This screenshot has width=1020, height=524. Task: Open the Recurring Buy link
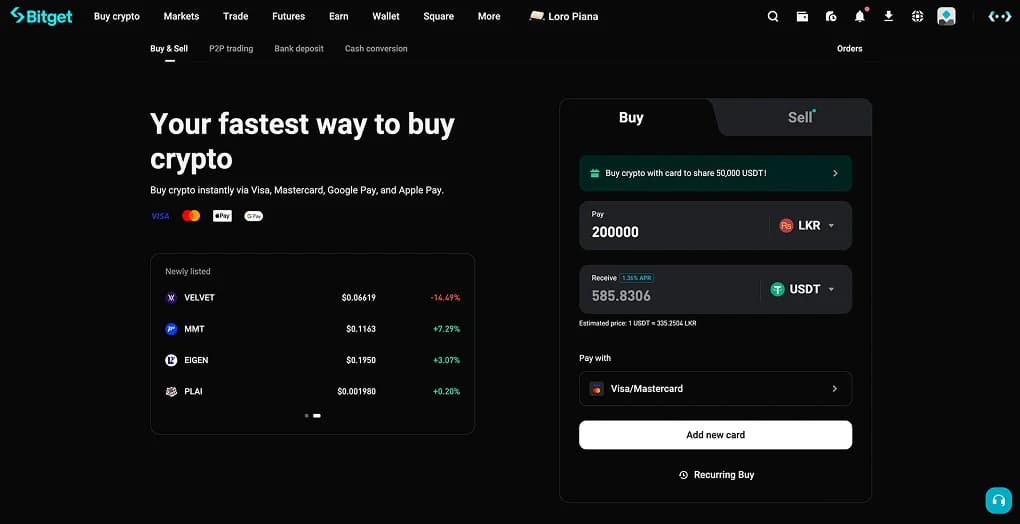coord(716,475)
